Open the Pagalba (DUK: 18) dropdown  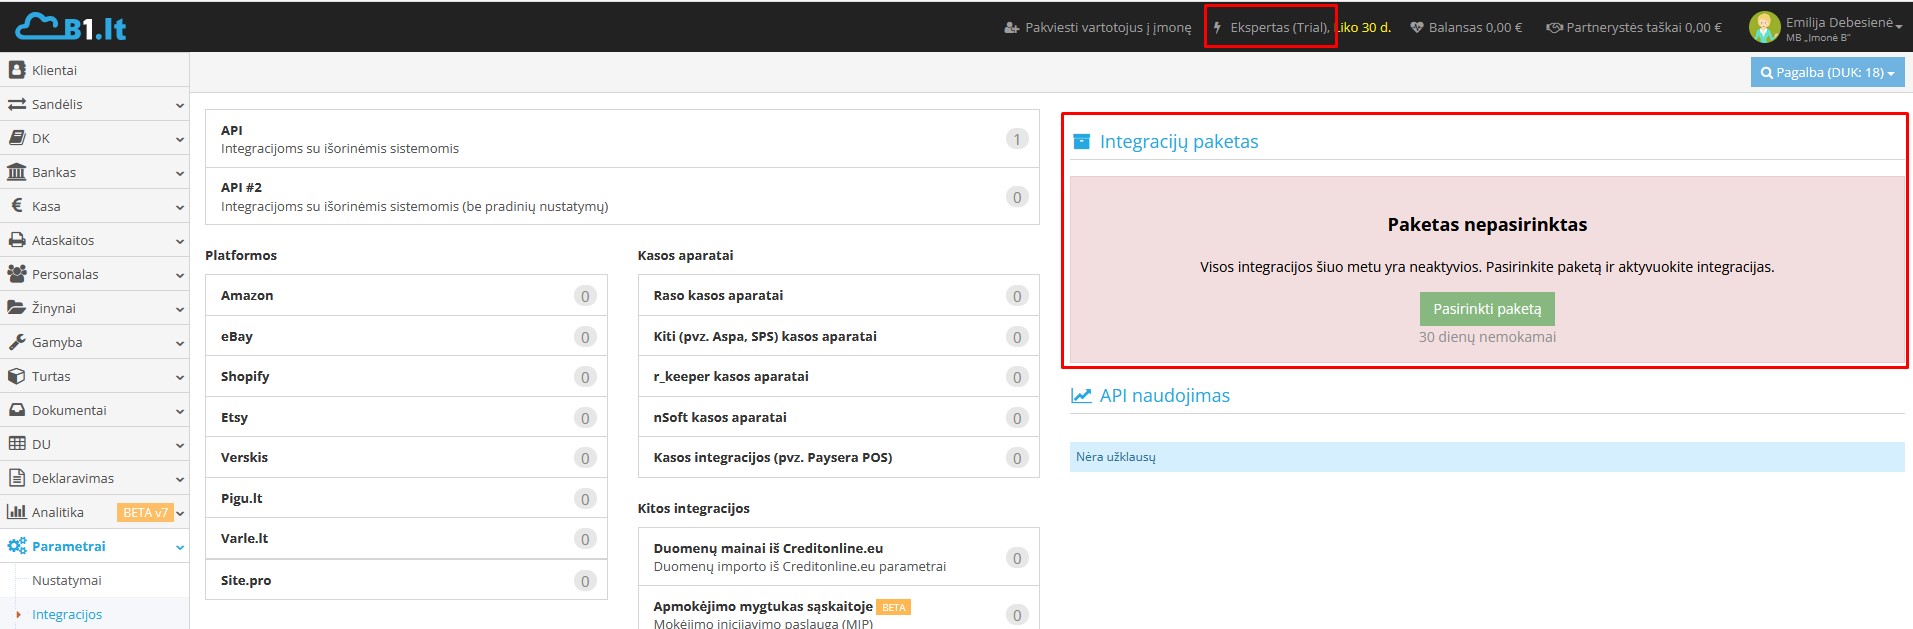[1827, 72]
